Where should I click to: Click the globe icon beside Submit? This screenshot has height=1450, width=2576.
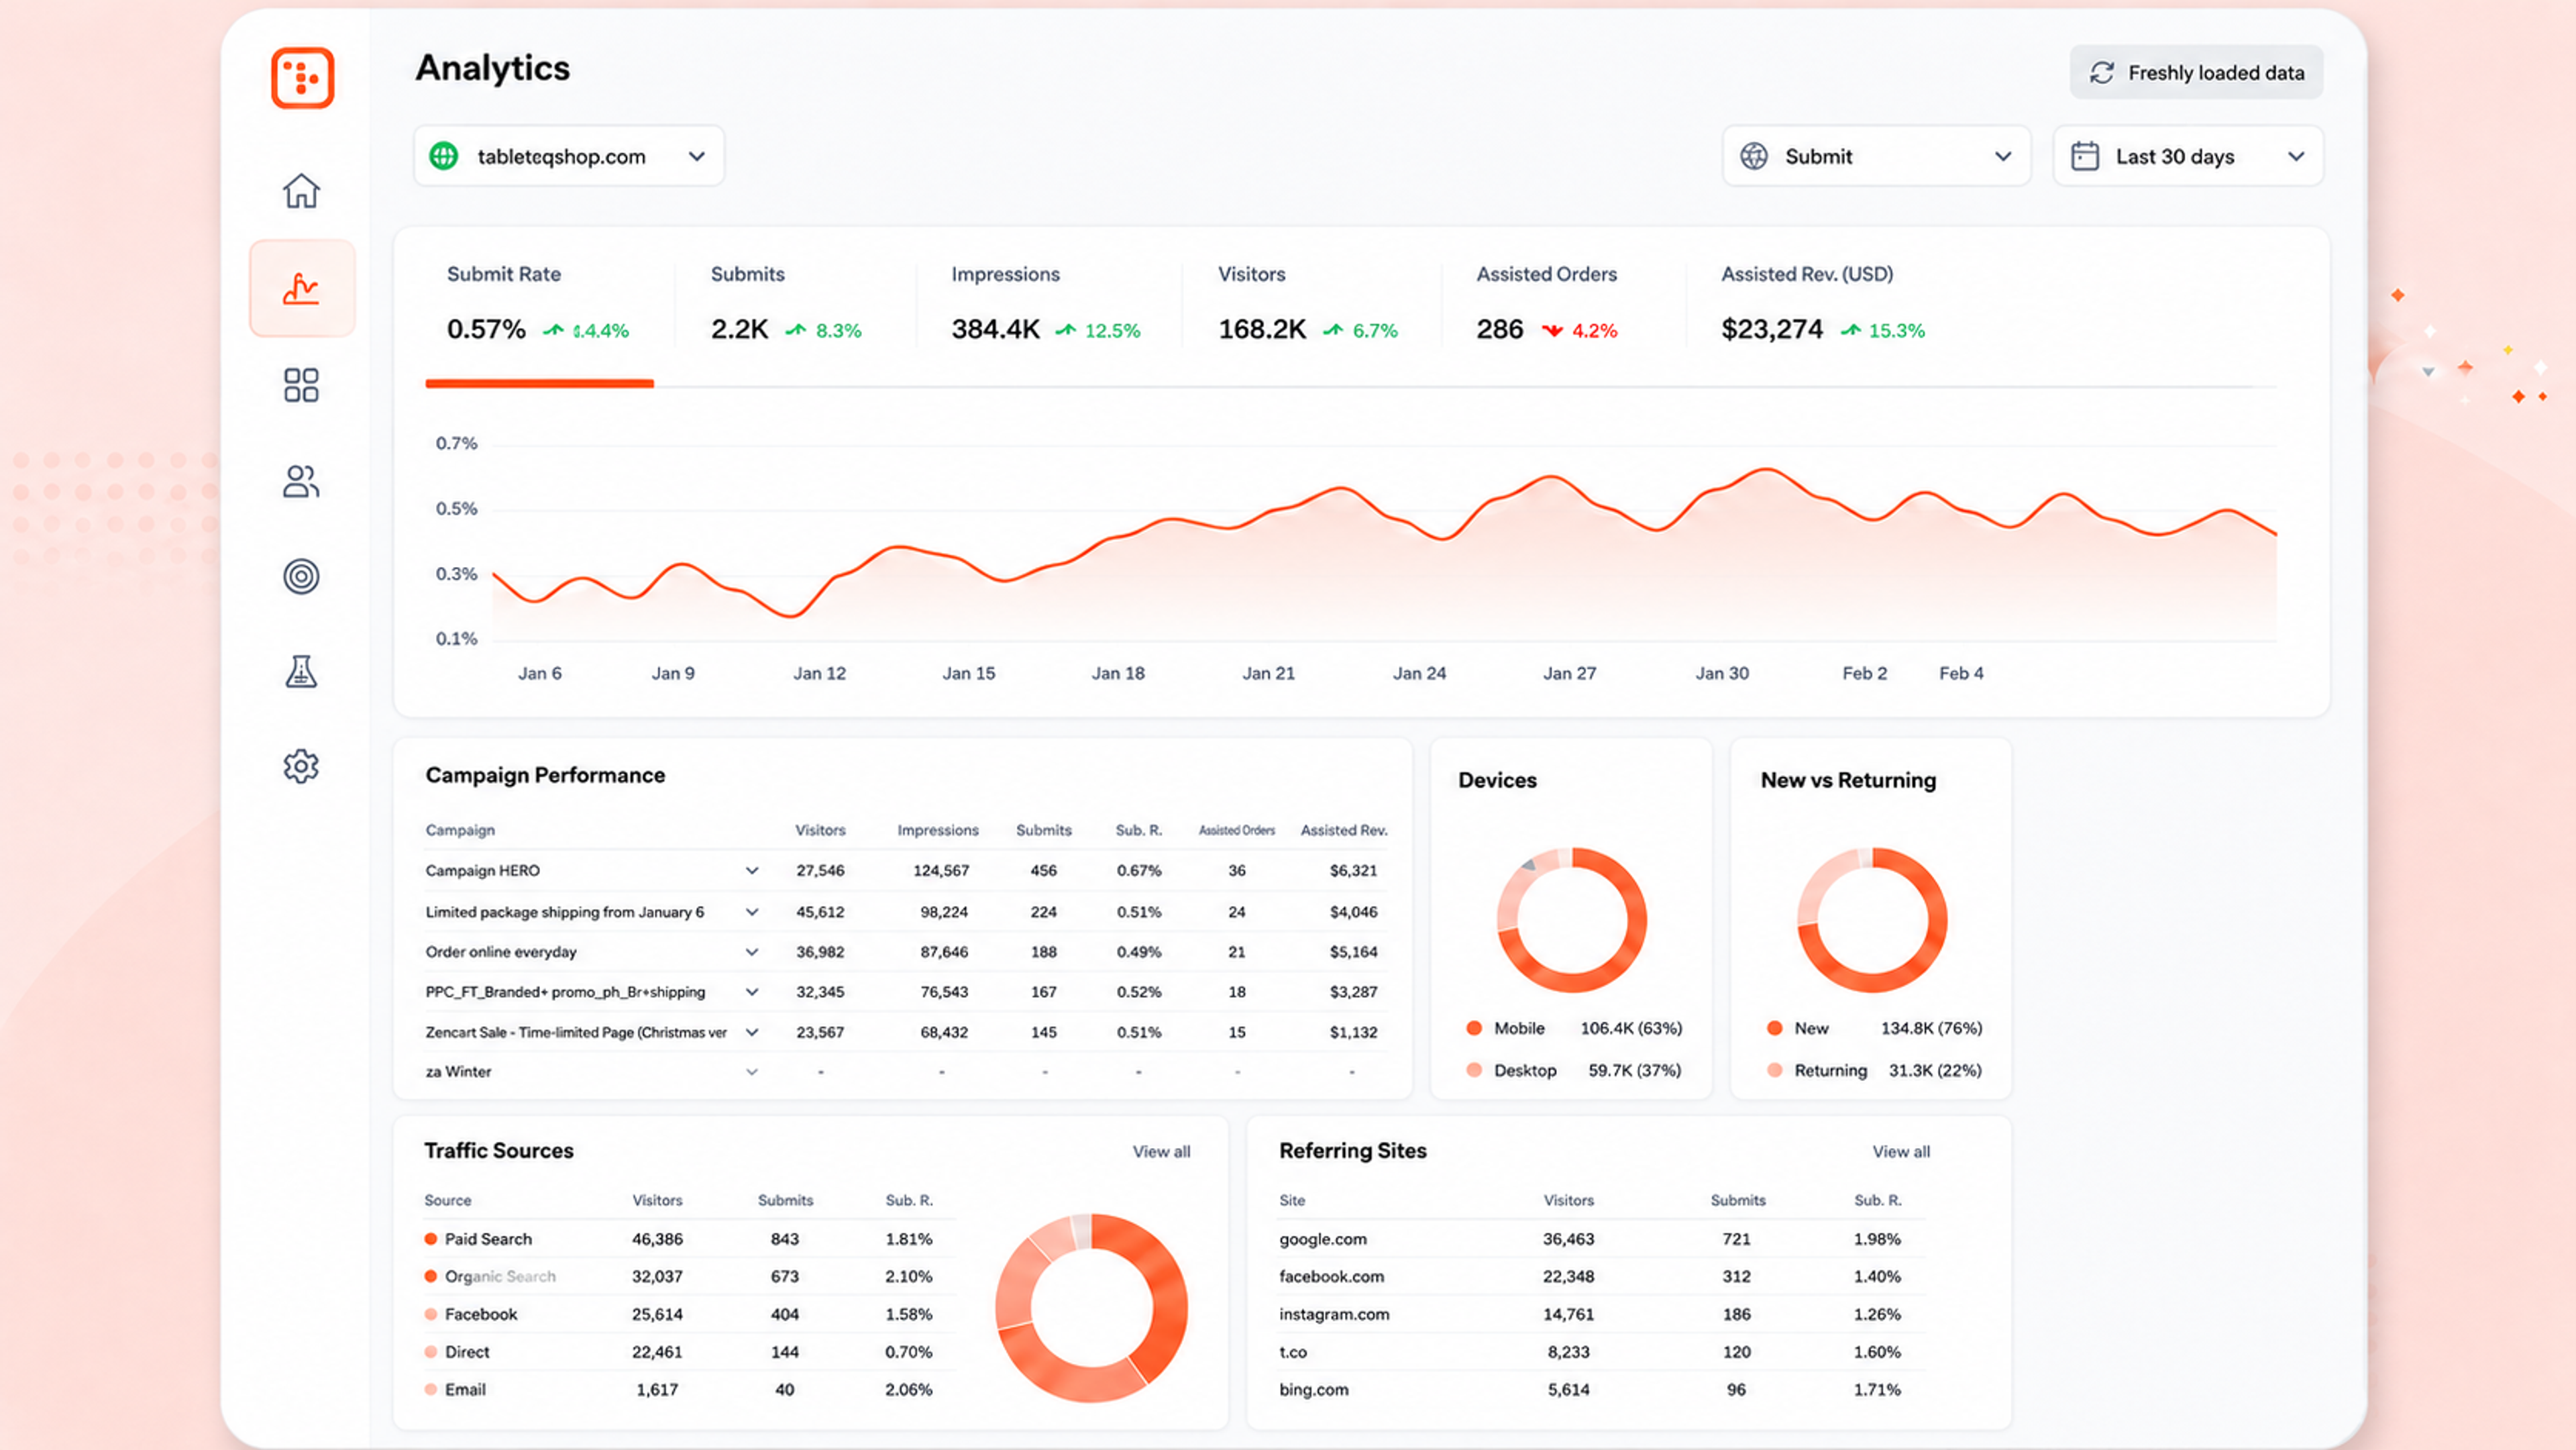coord(1754,156)
